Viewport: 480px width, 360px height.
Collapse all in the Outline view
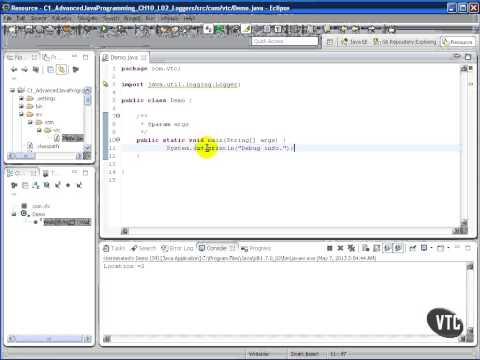[x=25, y=185]
